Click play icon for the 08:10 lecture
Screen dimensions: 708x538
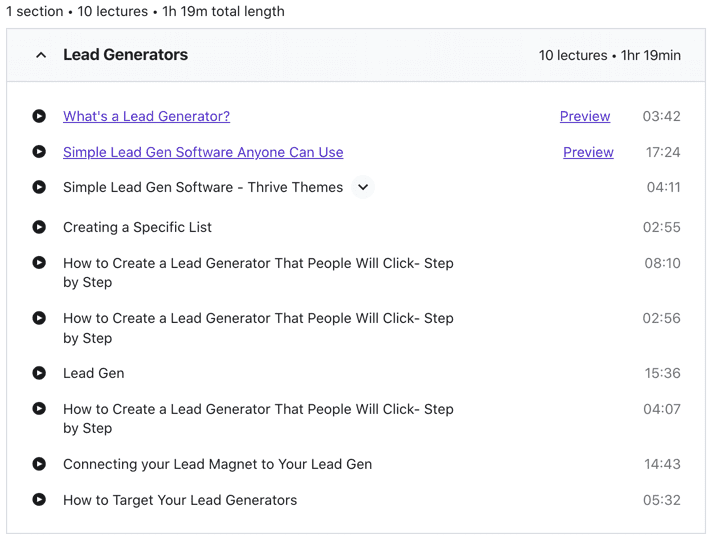pyautogui.click(x=39, y=262)
